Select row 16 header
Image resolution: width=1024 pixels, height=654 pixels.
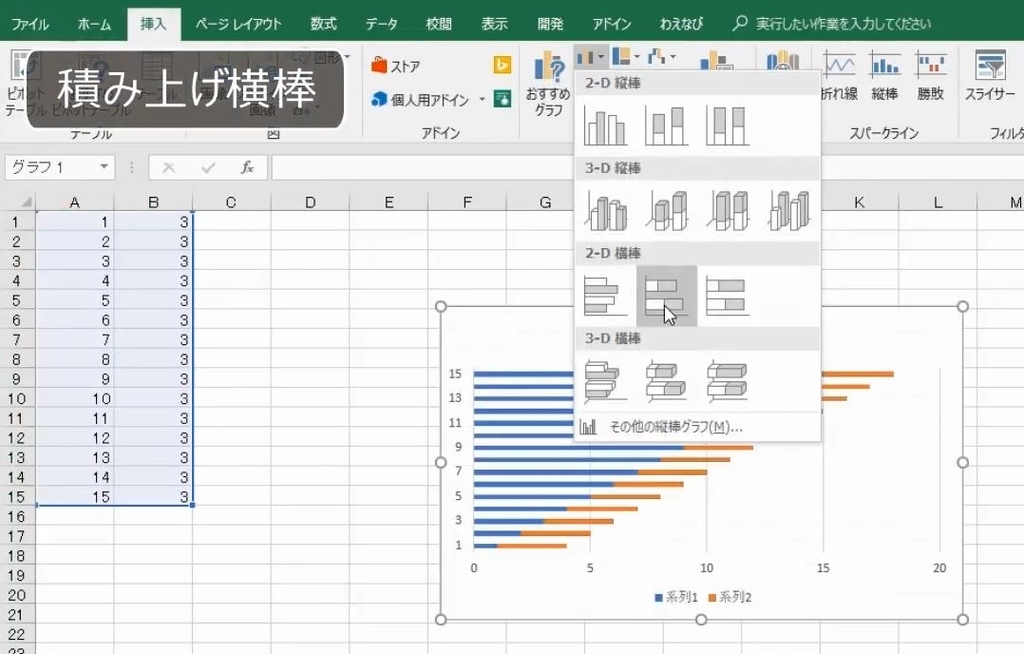coord(17,516)
